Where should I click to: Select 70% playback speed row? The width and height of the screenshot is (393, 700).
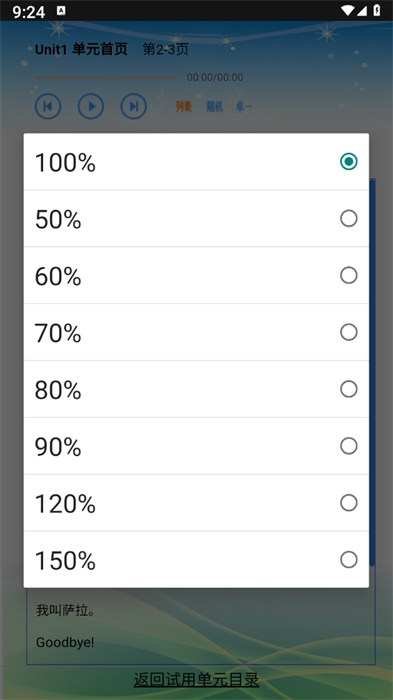point(196,332)
